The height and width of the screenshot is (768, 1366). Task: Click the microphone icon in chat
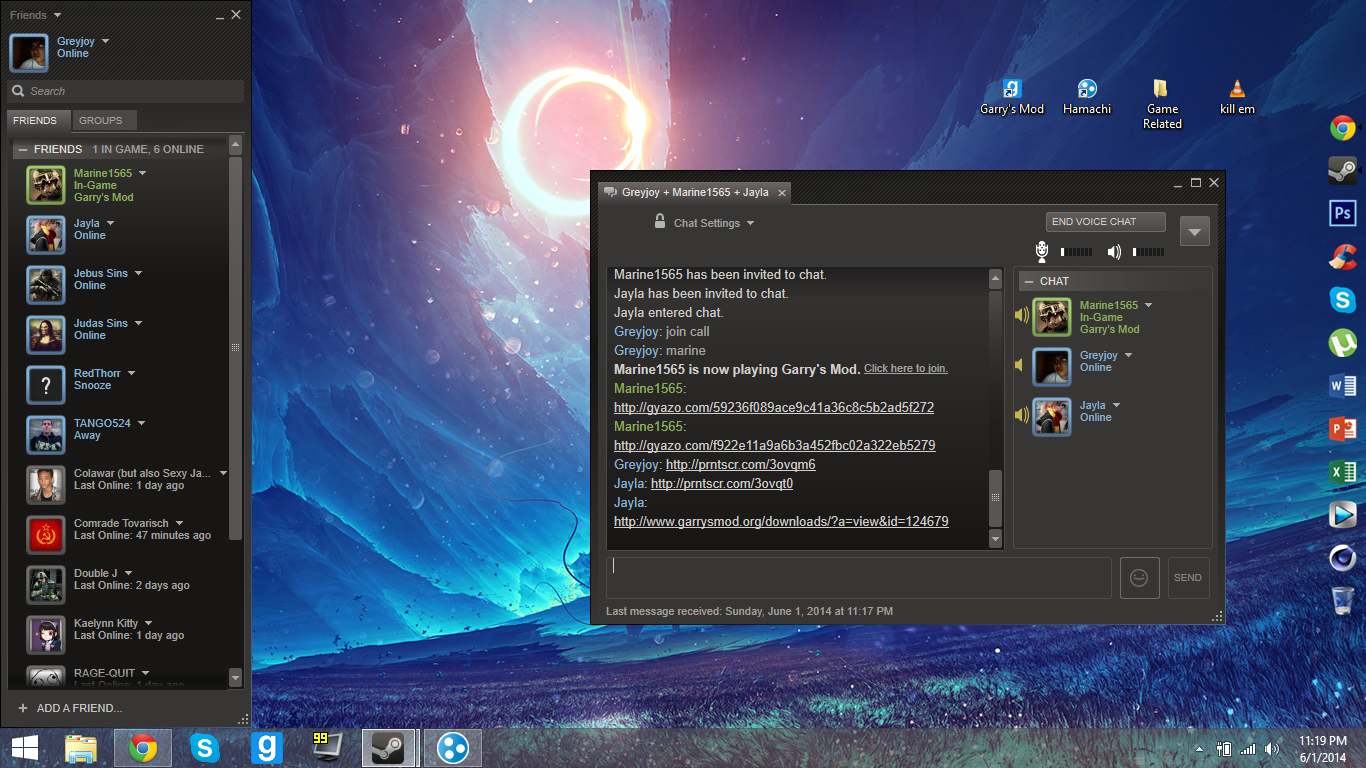[x=1042, y=252]
